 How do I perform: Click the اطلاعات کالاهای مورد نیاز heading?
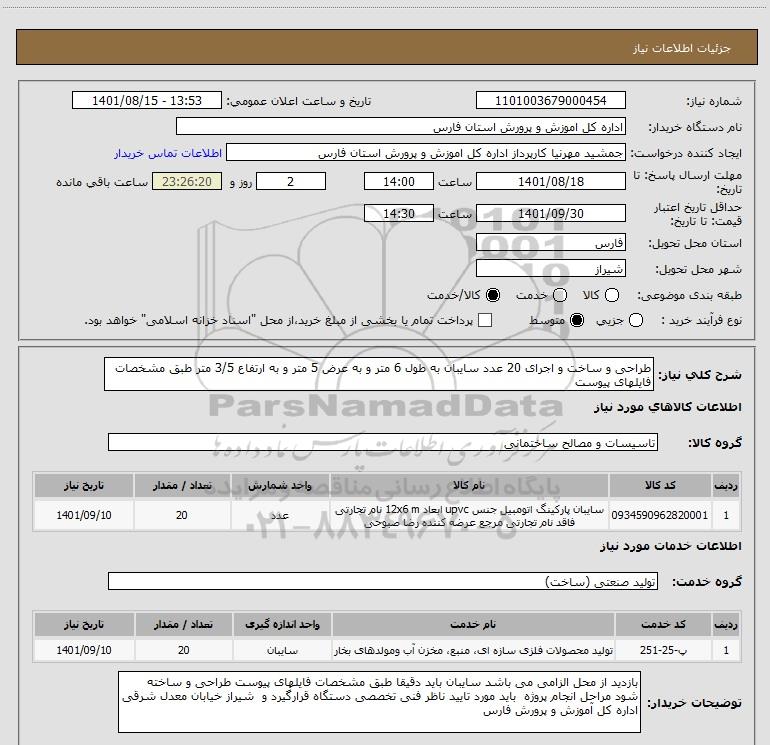coord(667,407)
